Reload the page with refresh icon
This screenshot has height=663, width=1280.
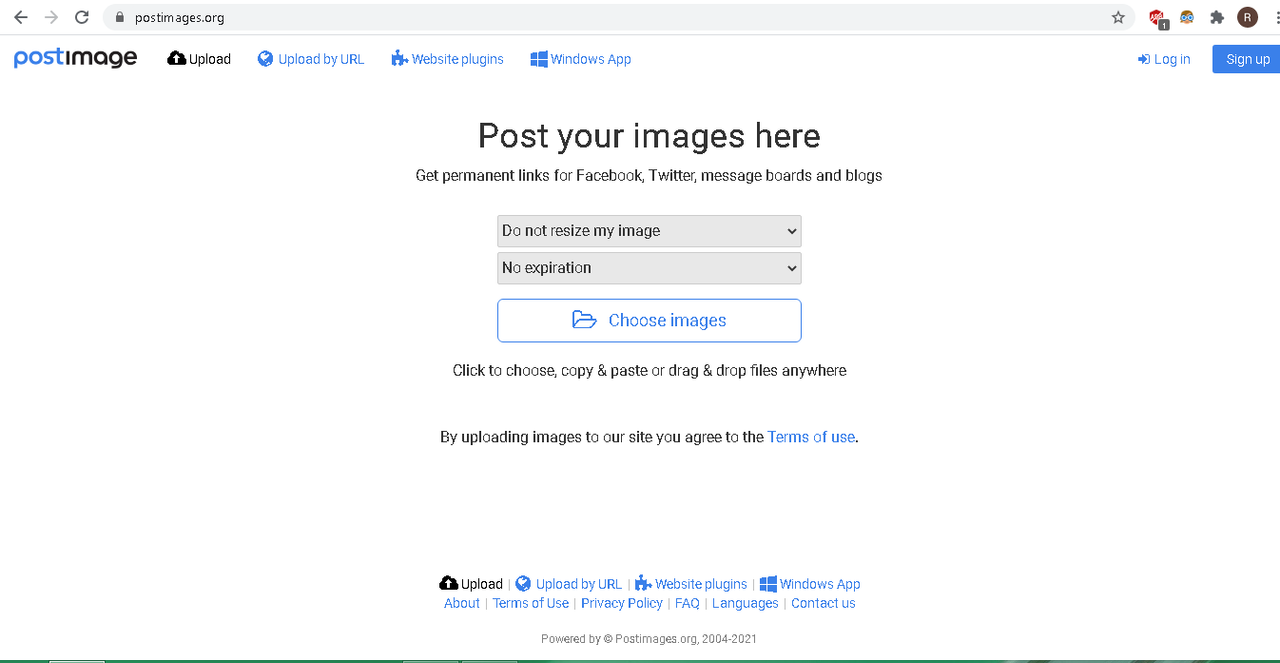pos(82,17)
